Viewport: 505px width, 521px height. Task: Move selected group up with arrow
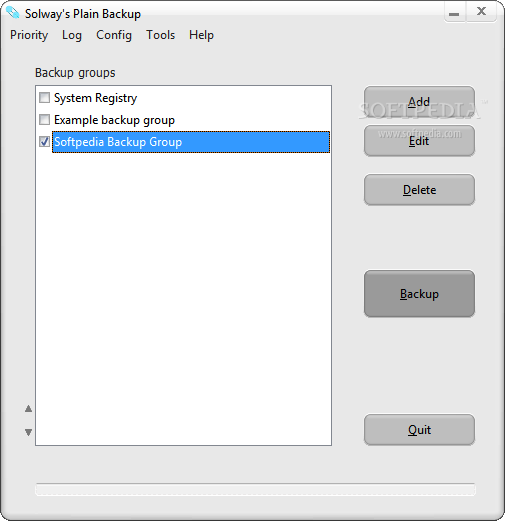click(x=28, y=408)
